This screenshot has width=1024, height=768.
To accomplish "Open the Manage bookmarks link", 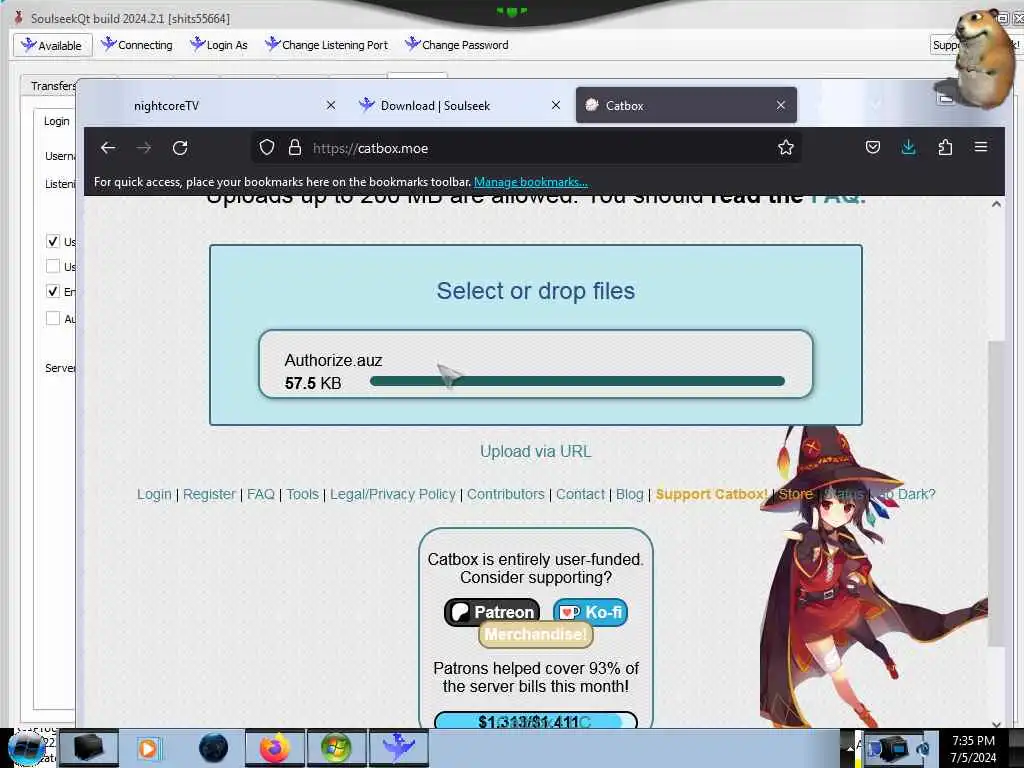I will pyautogui.click(x=530, y=182).
